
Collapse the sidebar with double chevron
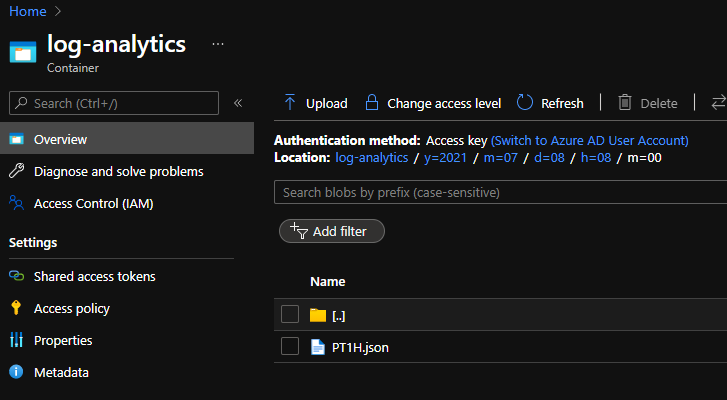coord(238,103)
